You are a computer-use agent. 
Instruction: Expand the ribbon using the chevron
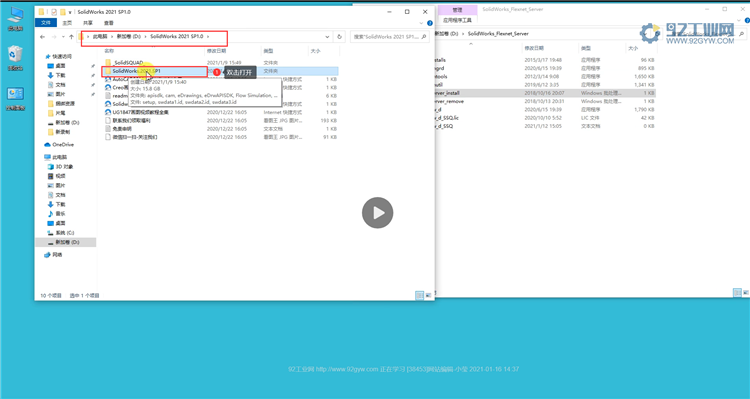[421, 23]
